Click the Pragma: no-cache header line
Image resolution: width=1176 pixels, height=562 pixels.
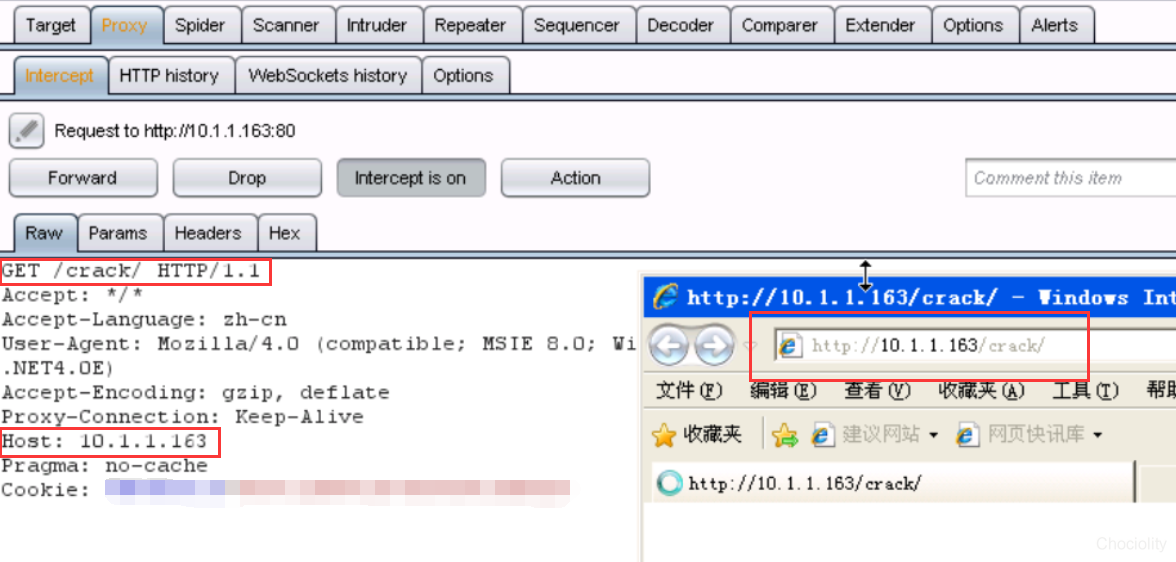tap(105, 466)
